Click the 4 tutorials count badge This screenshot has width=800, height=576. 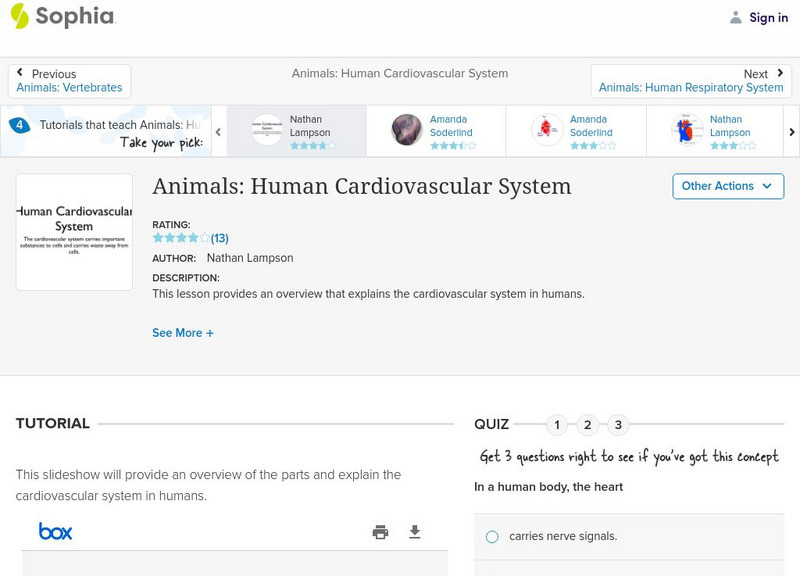[x=19, y=125]
